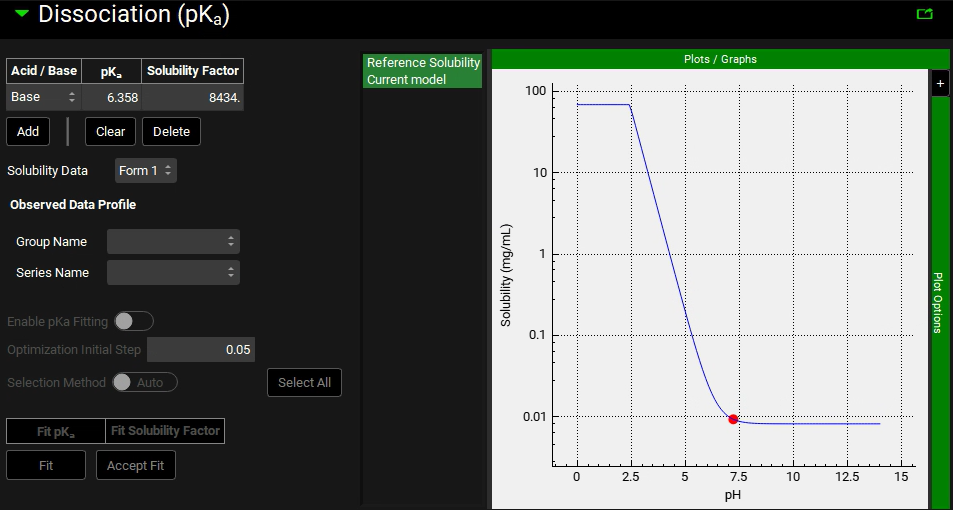
Task: Open the Form 1 solubility data dropdown
Action: [x=146, y=171]
